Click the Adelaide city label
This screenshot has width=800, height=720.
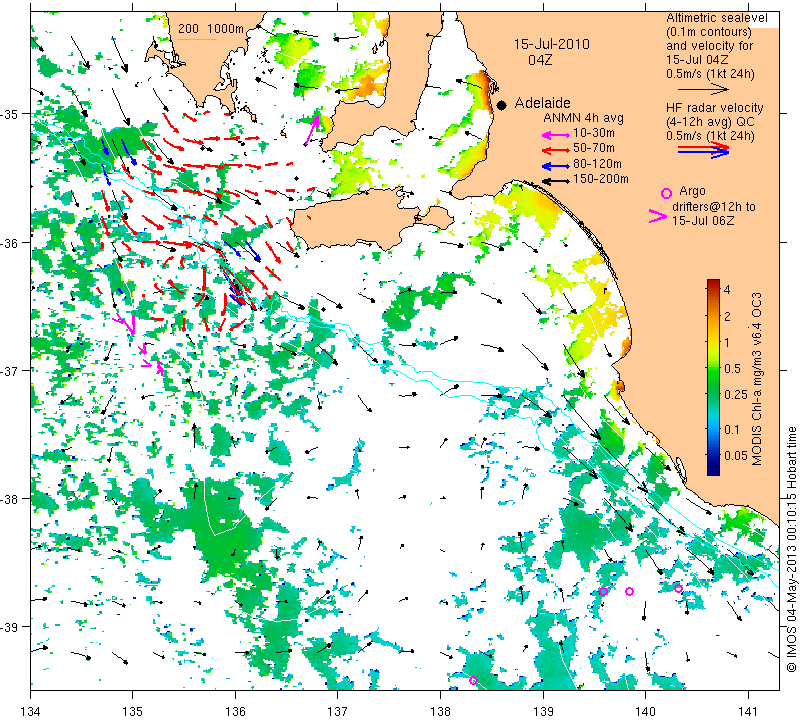point(542,103)
